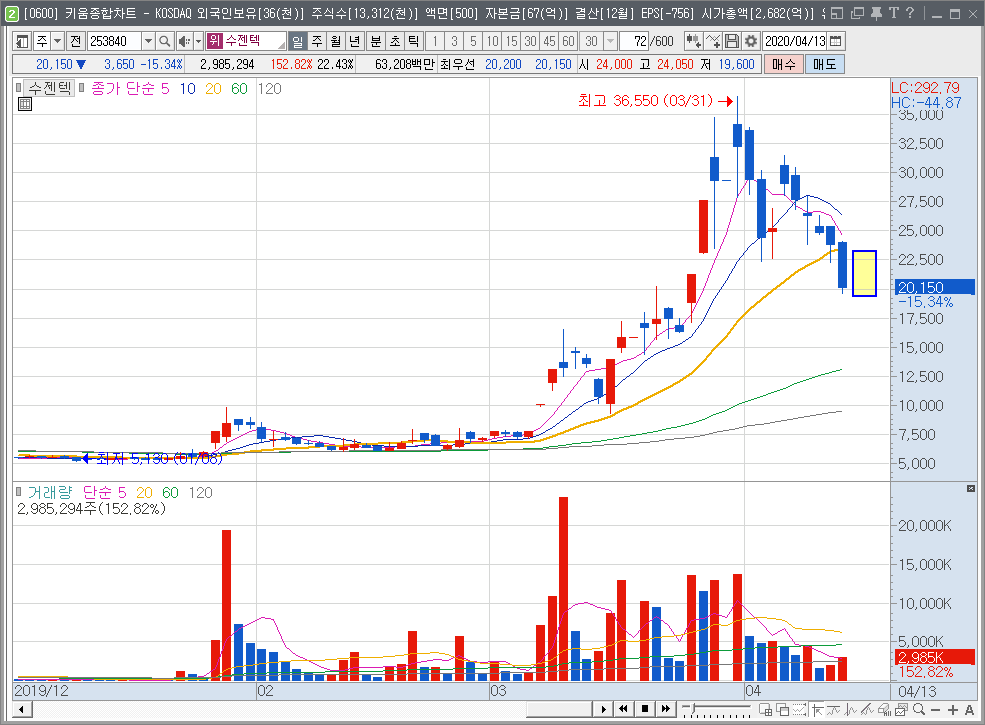Open the 주 type dropdown arrow
This screenshot has width=985, height=725.
(x=57, y=41)
